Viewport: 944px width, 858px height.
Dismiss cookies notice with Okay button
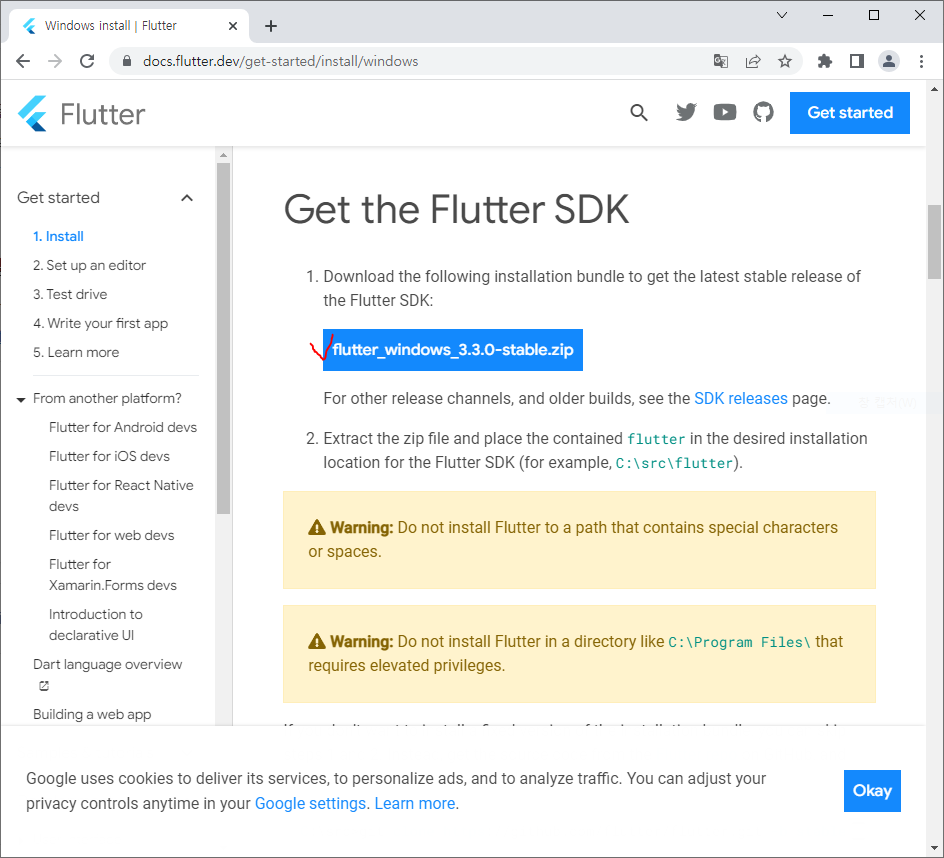point(872,791)
